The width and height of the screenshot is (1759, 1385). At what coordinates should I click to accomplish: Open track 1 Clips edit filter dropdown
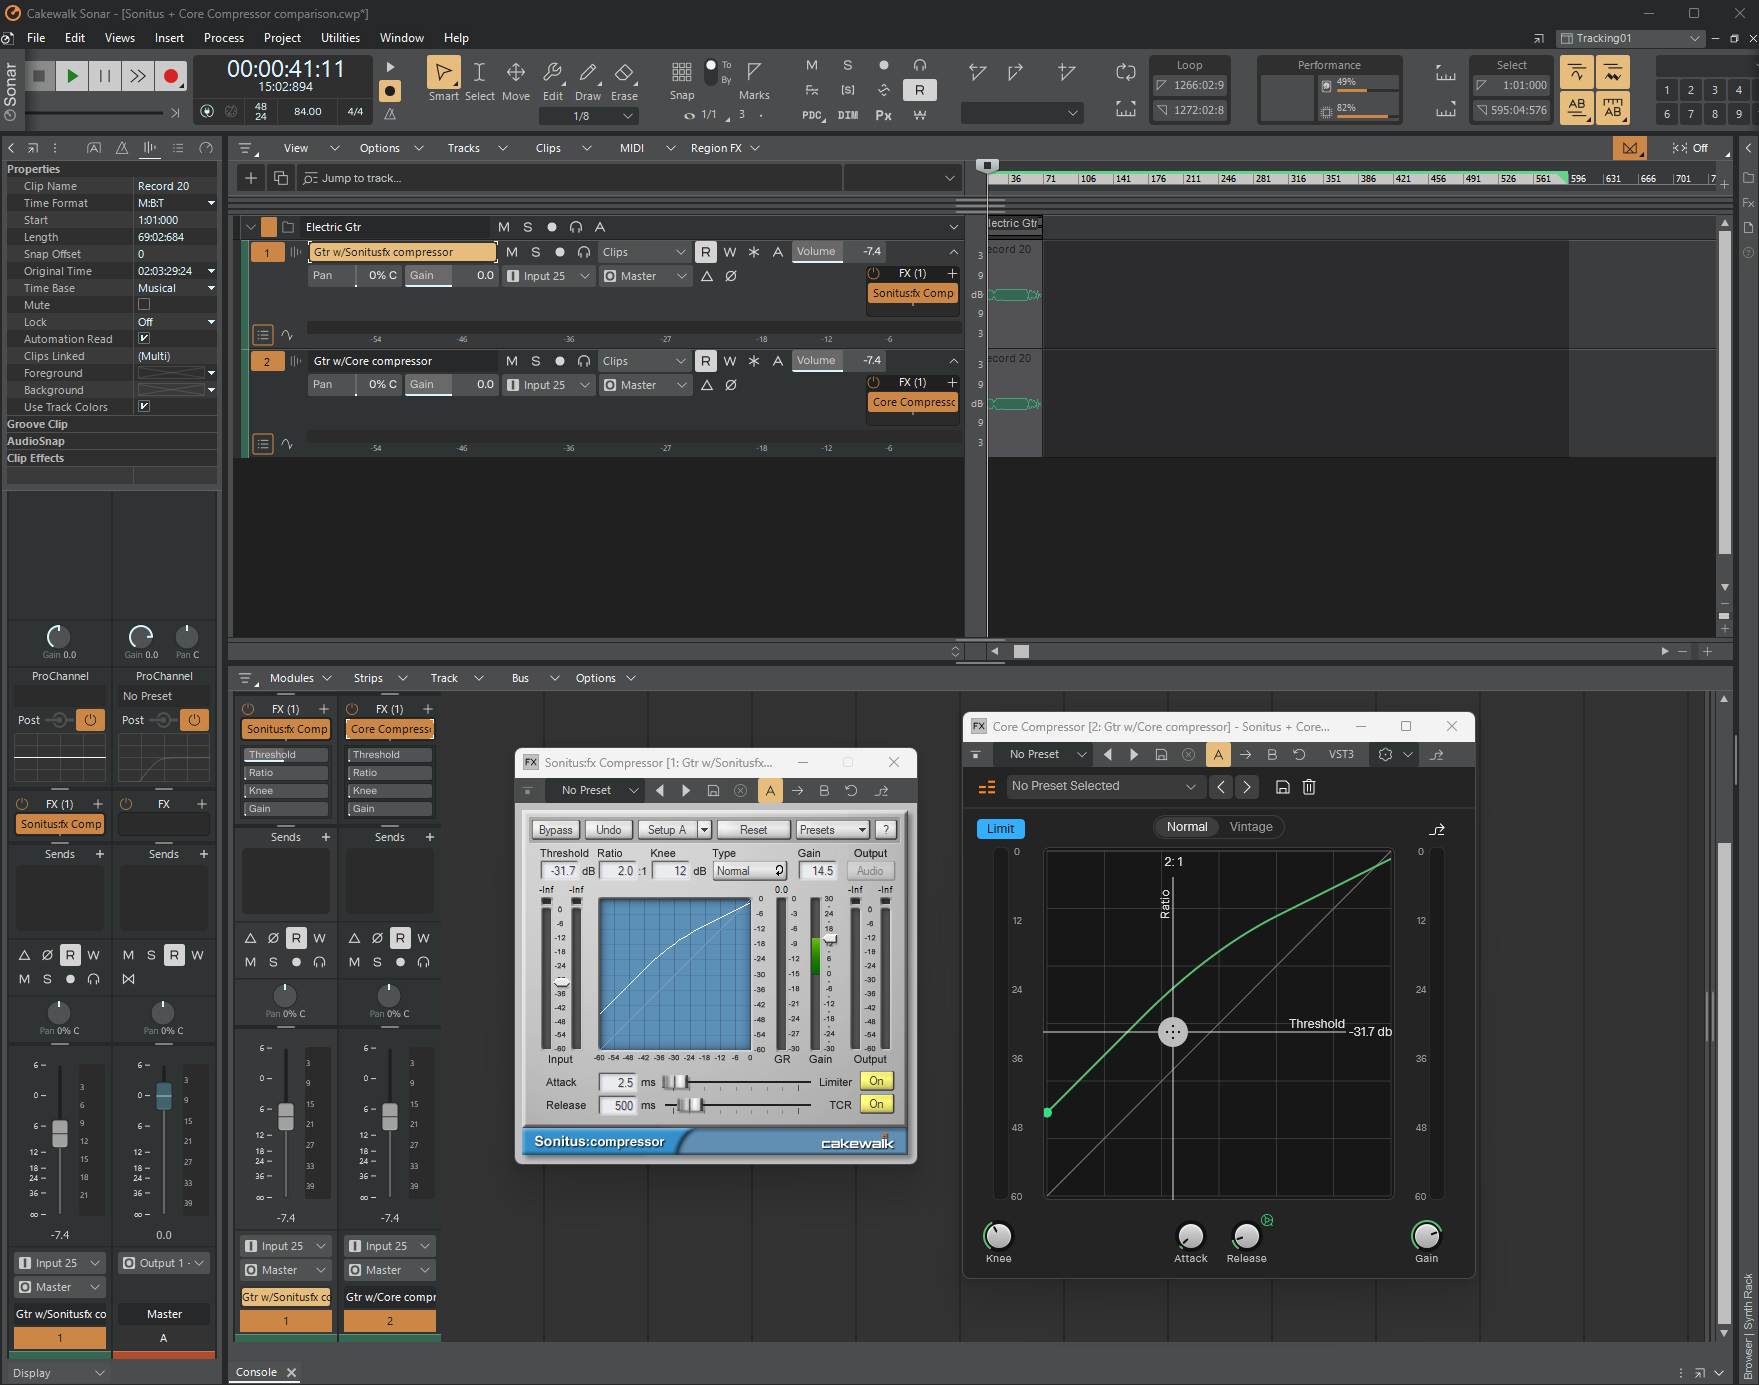[x=645, y=252]
